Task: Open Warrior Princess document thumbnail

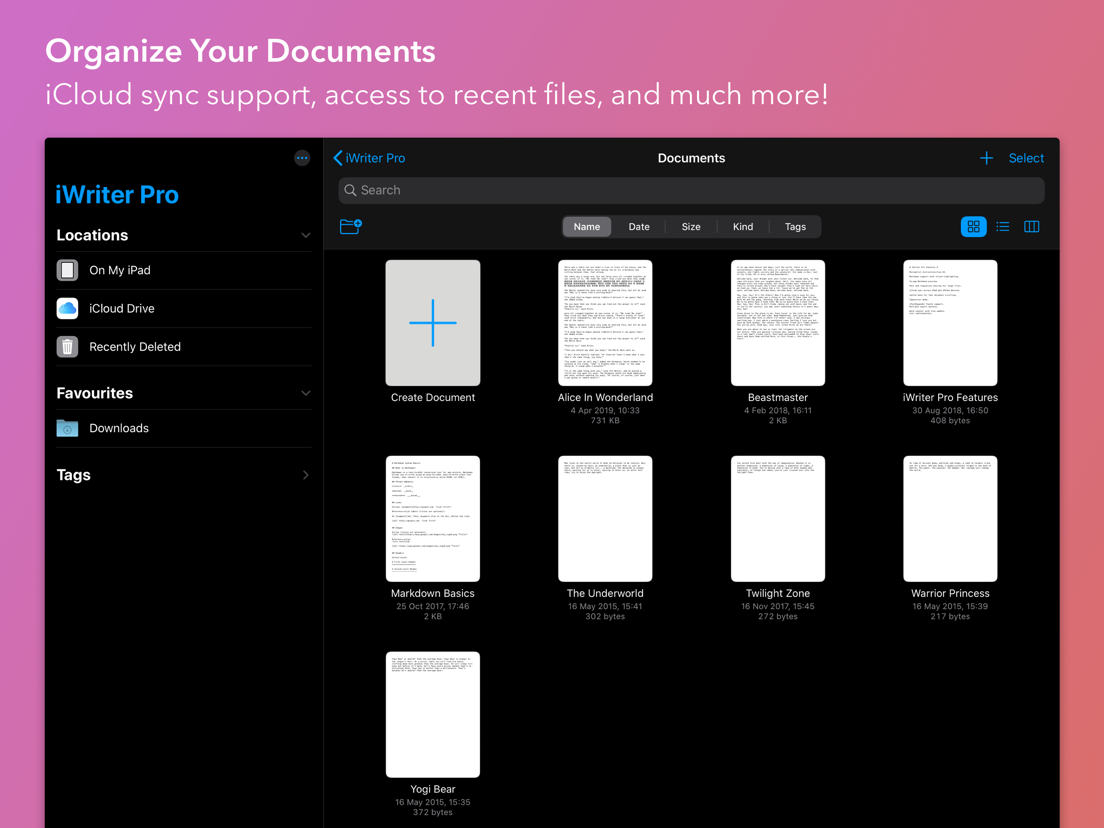Action: (x=951, y=519)
